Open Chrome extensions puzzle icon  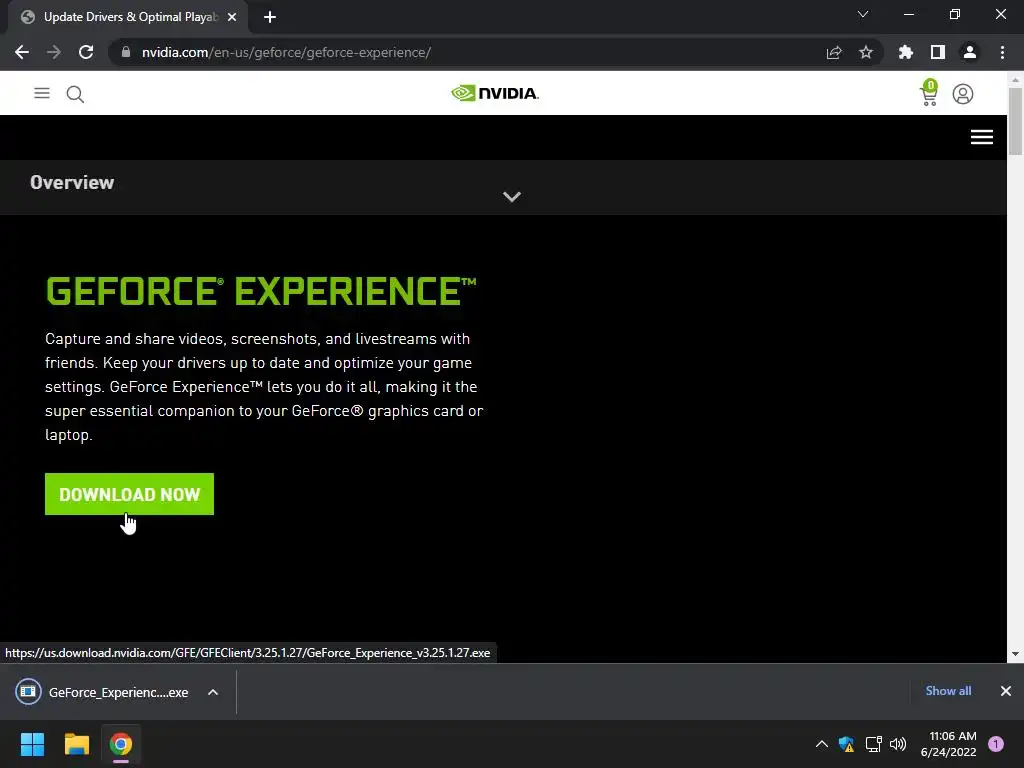click(x=906, y=52)
